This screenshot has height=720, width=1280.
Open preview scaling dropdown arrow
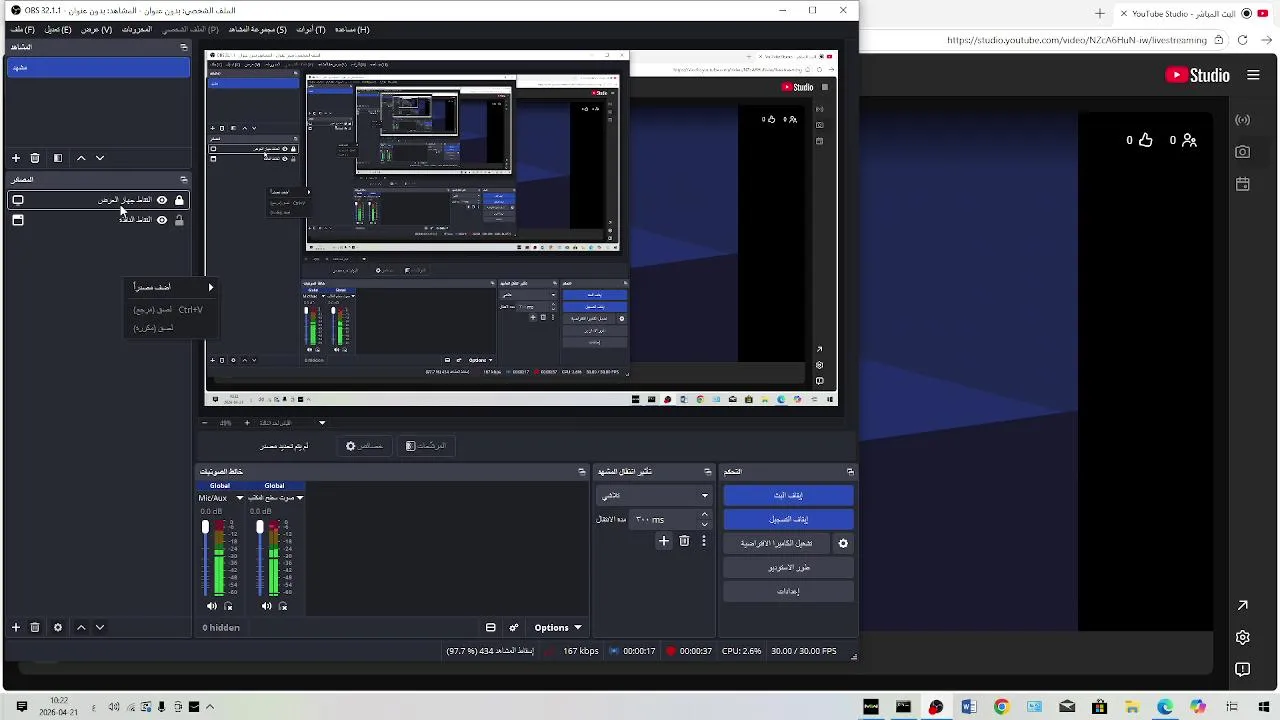(x=322, y=423)
